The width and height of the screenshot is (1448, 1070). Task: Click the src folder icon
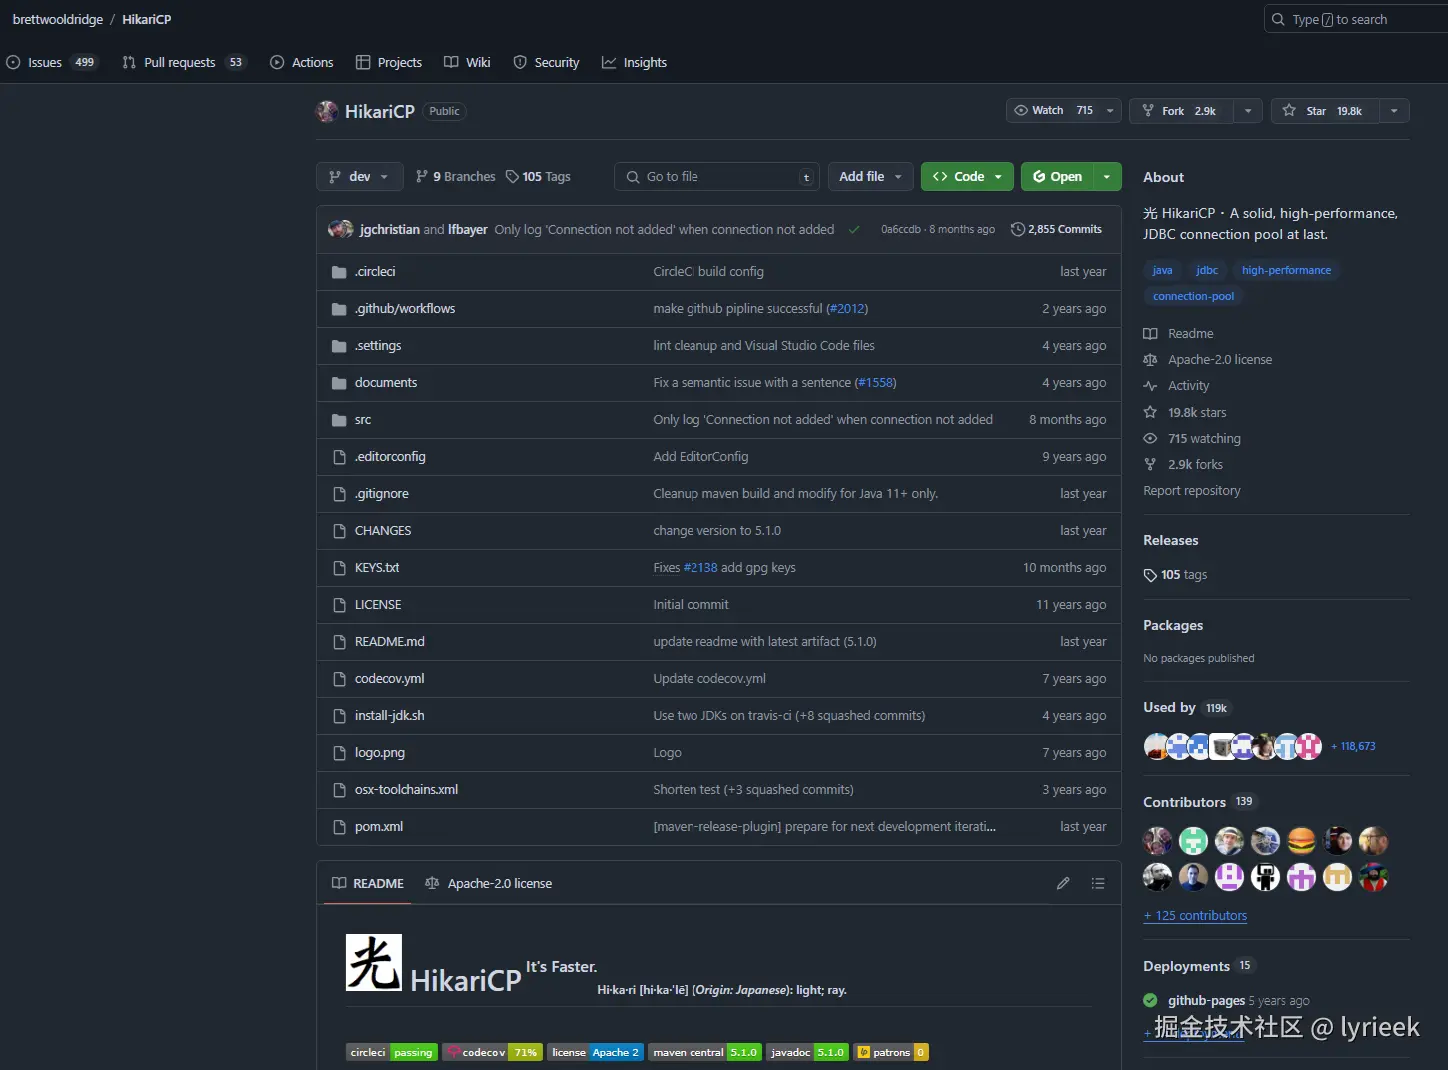click(339, 420)
